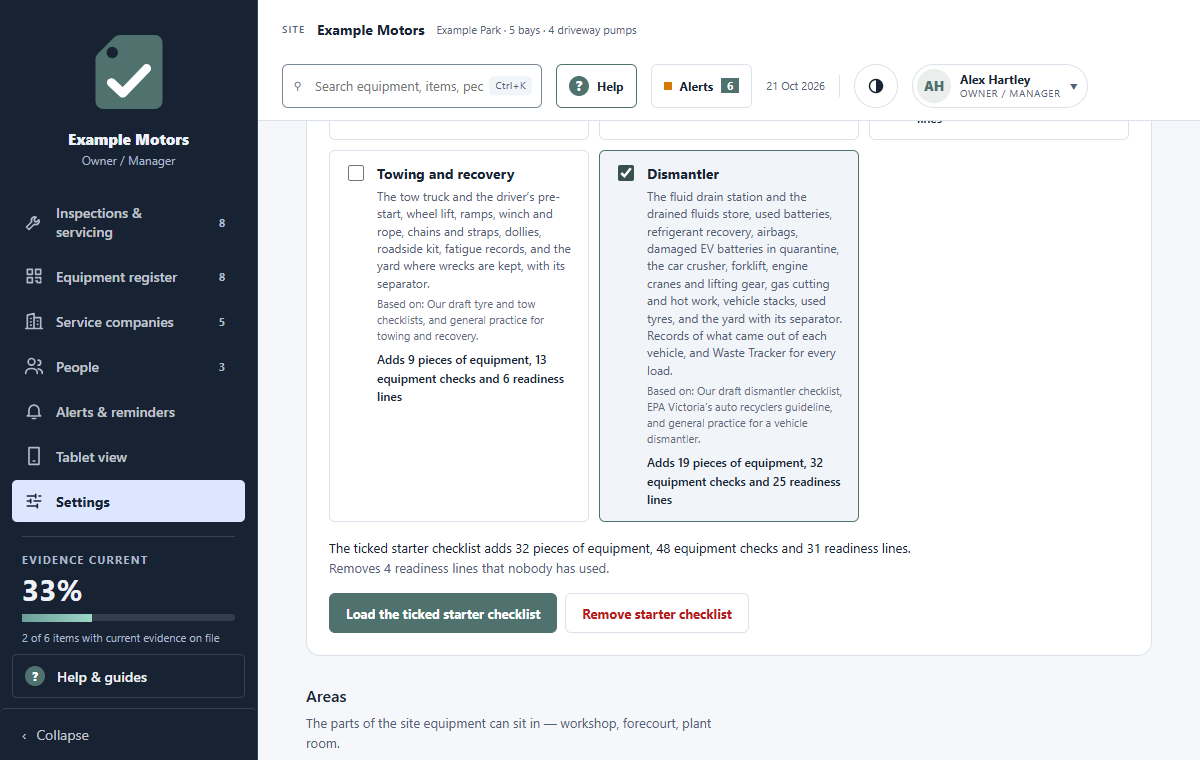Screen dimensions: 1200x760
Task: Click the Example Motors site name in header
Action: pyautogui.click(x=371, y=30)
